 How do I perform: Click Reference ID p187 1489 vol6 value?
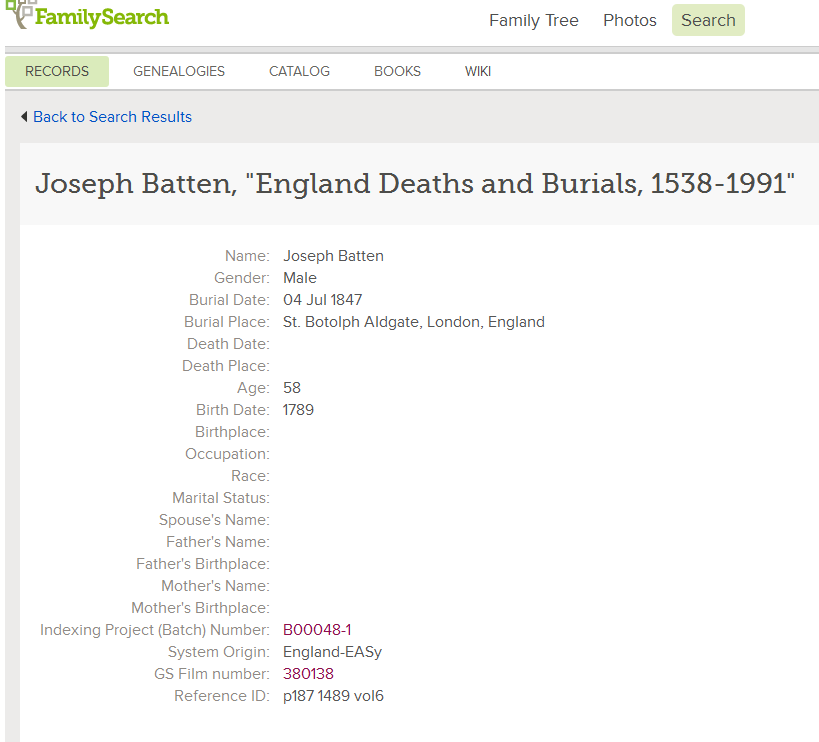pyautogui.click(x=333, y=696)
